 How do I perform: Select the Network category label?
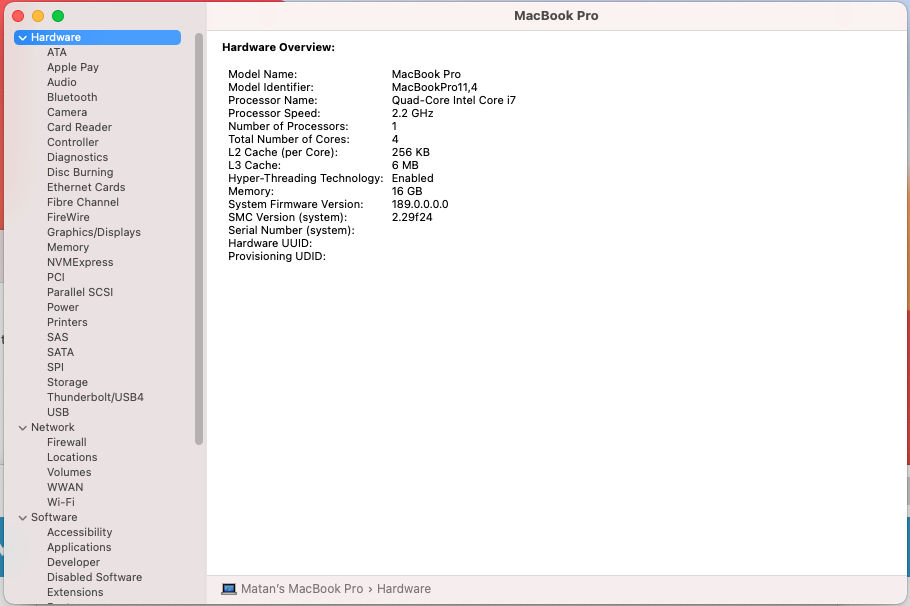coord(53,427)
